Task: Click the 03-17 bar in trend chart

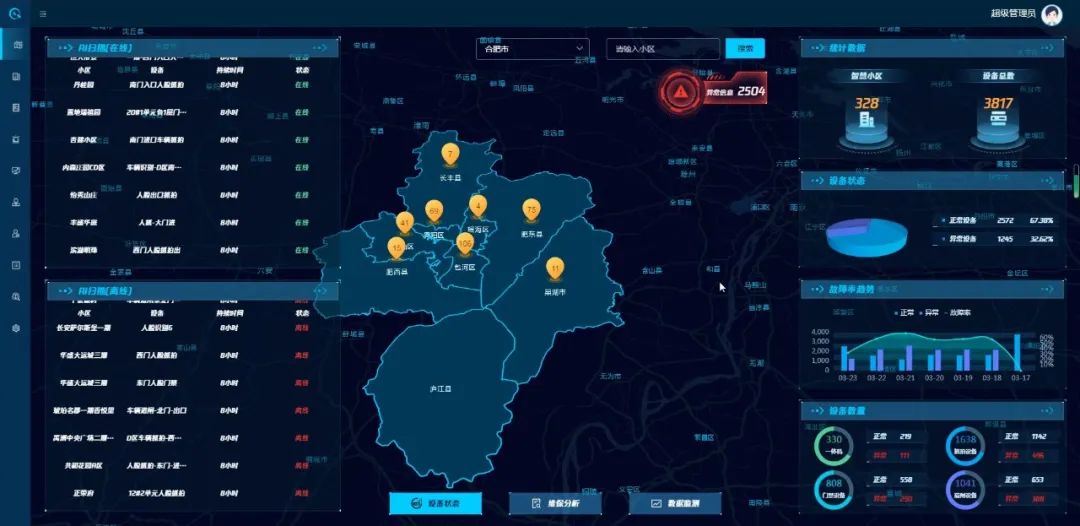Action: point(1017,352)
